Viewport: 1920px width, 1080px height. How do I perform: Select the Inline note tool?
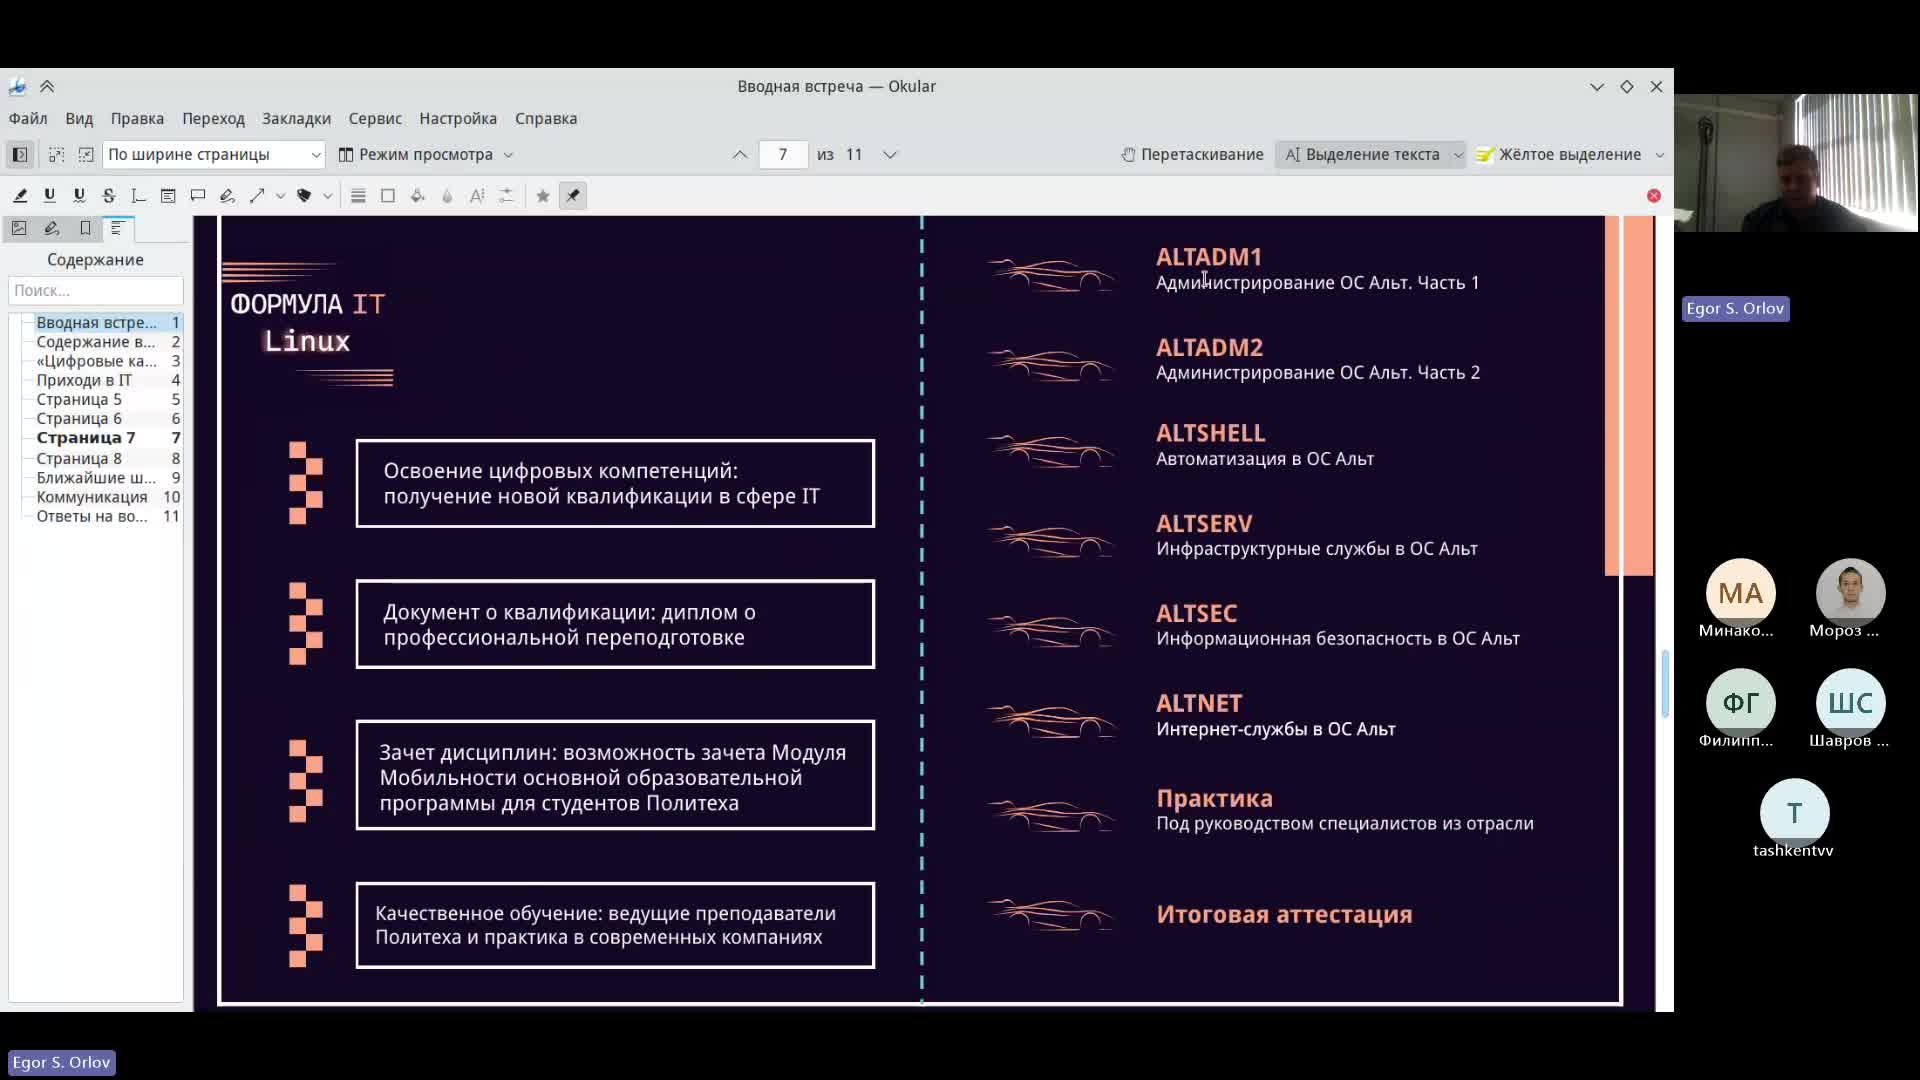[168, 196]
